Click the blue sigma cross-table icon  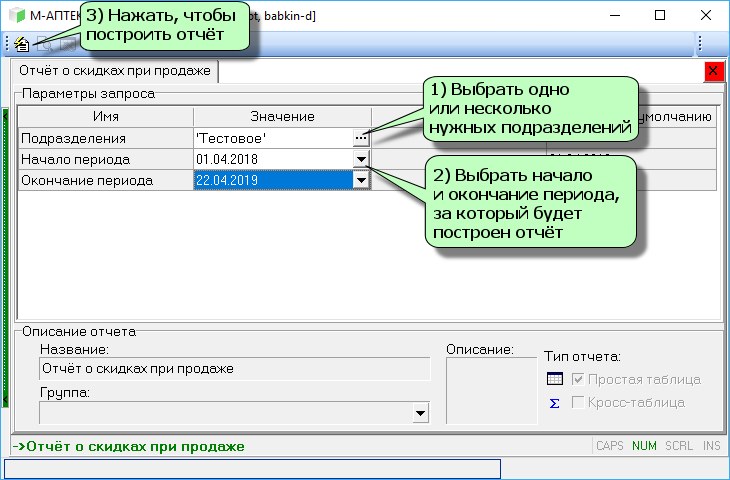[554, 403]
